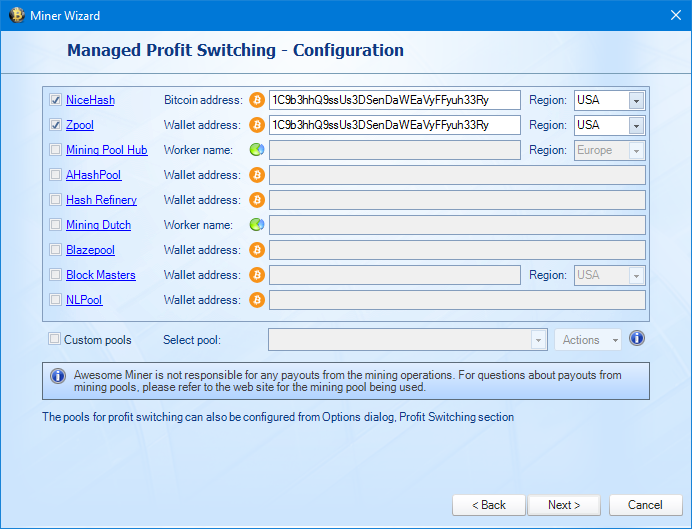The height and width of the screenshot is (529, 692).
Task: Enable the Custom pools checkbox
Action: [x=54, y=339]
